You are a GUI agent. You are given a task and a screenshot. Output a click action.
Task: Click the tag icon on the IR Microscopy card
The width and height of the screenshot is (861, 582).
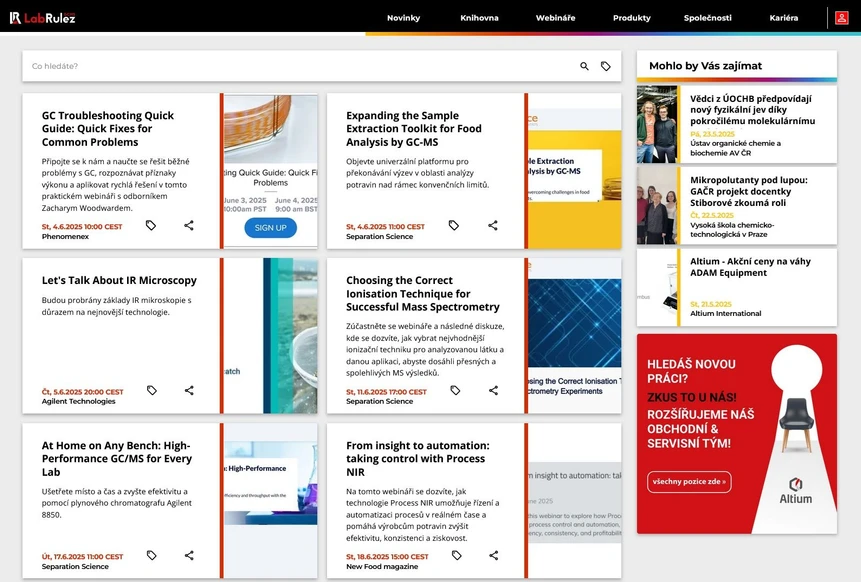151,390
